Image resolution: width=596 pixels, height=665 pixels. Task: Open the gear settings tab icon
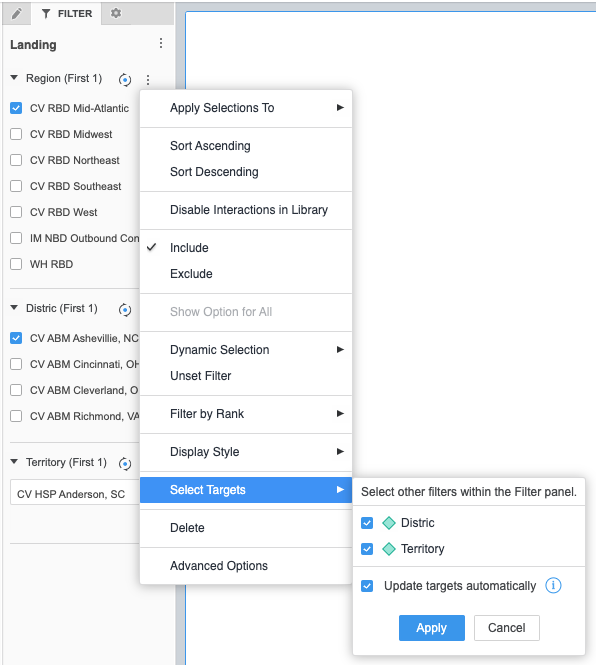pos(116,13)
